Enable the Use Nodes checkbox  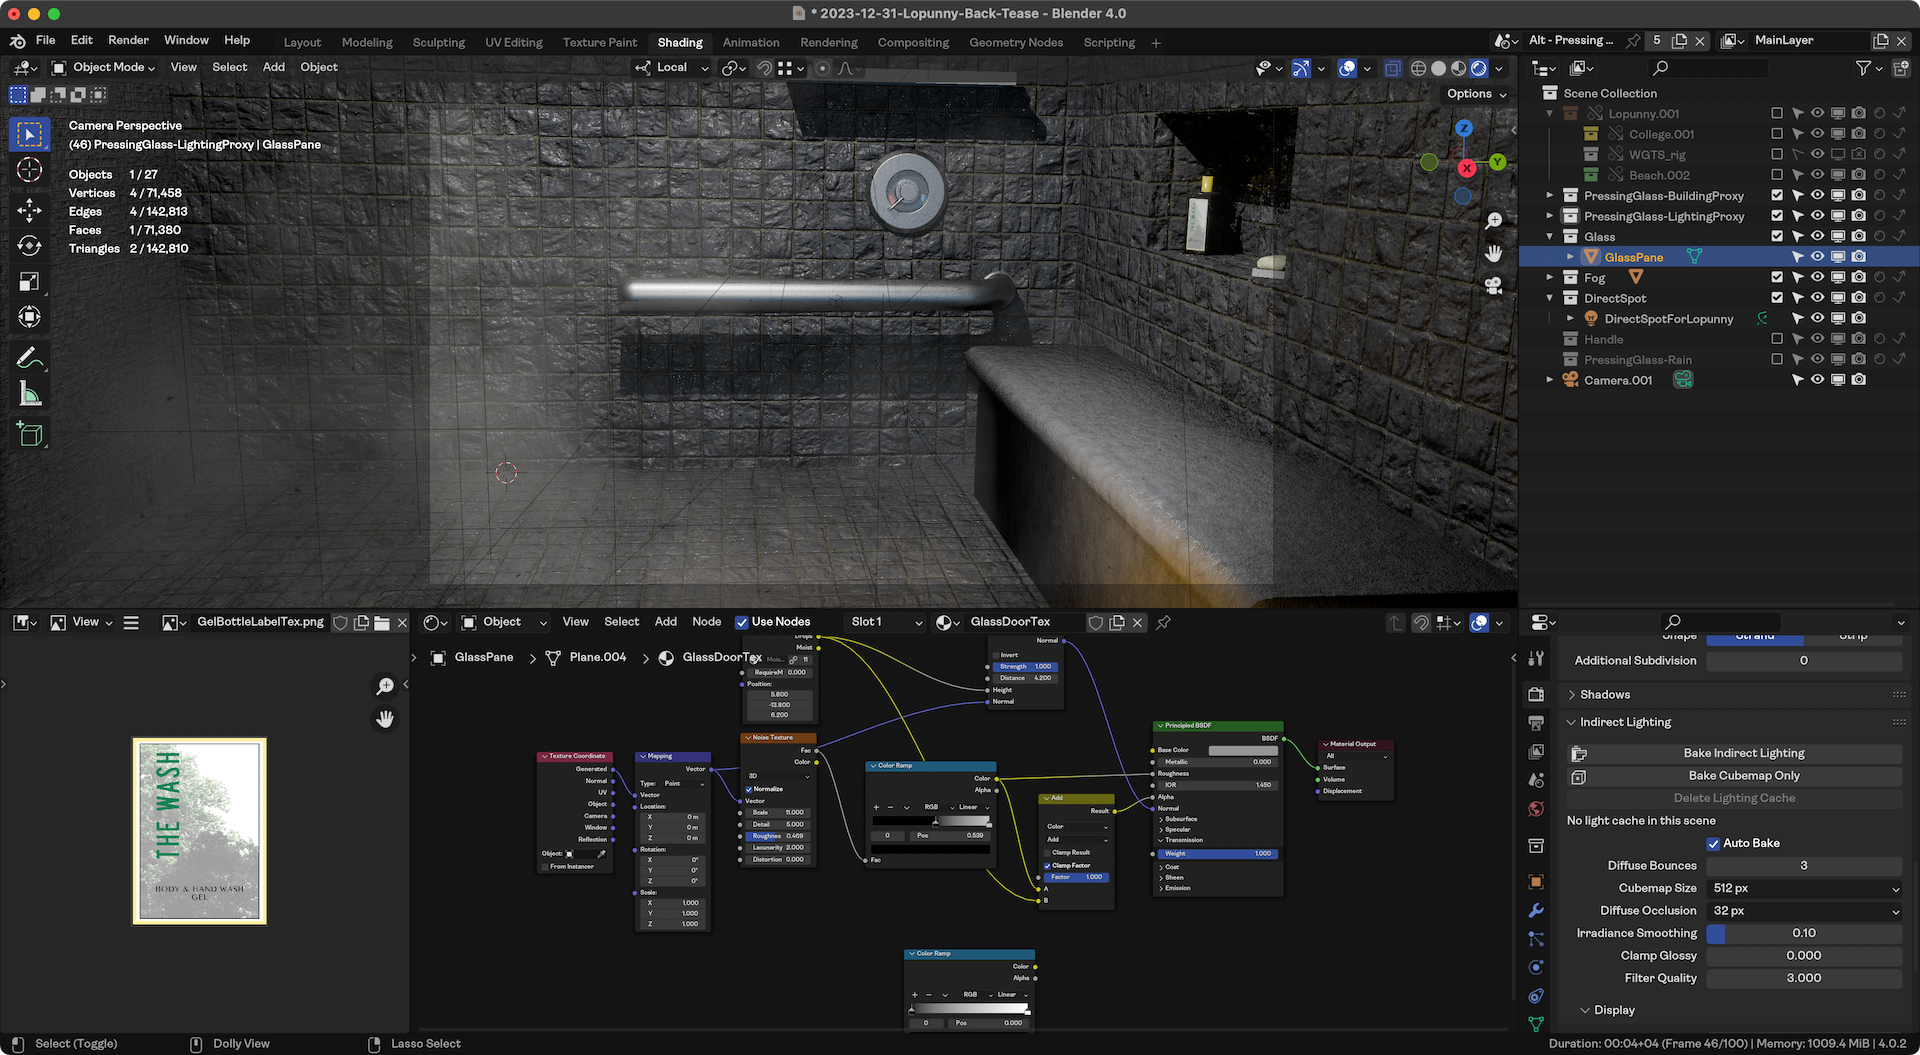[x=742, y=622]
